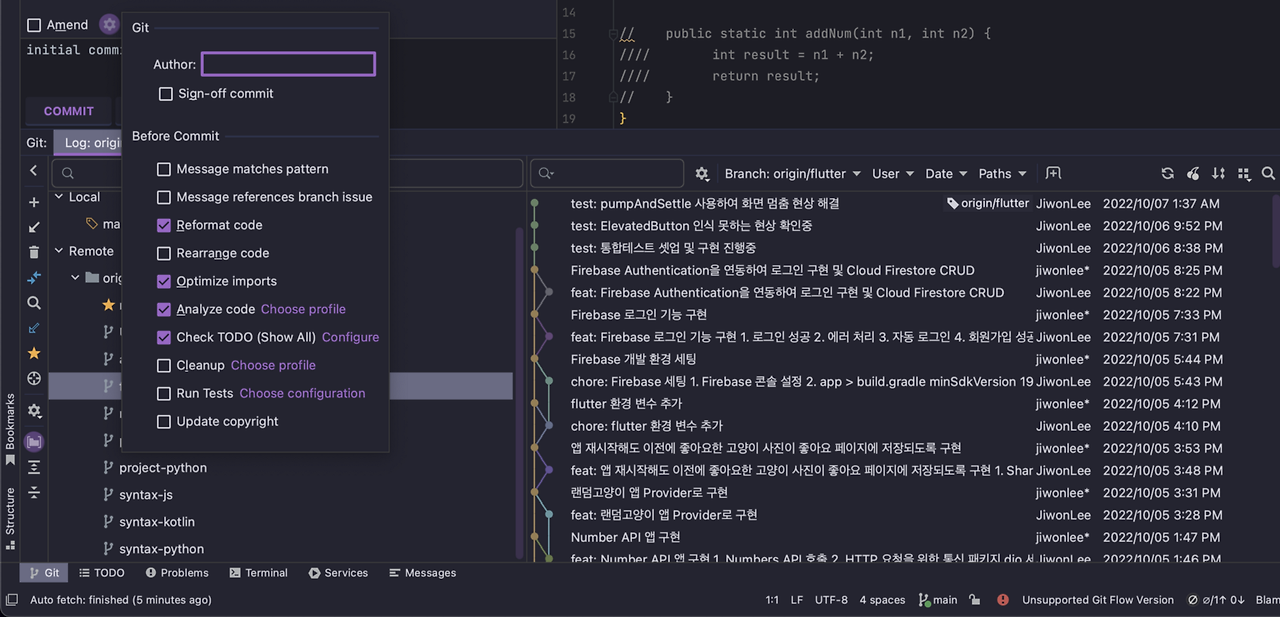This screenshot has height=617, width=1280.
Task: Collapse the Local branches node
Action: click(x=58, y=197)
